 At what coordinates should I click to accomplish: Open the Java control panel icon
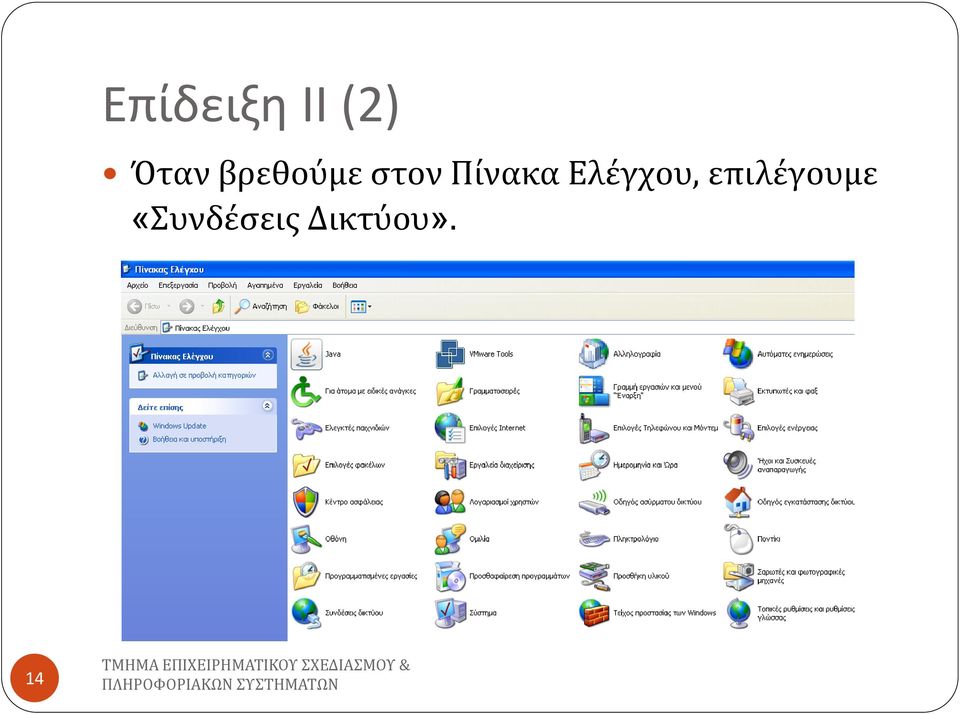[x=307, y=354]
